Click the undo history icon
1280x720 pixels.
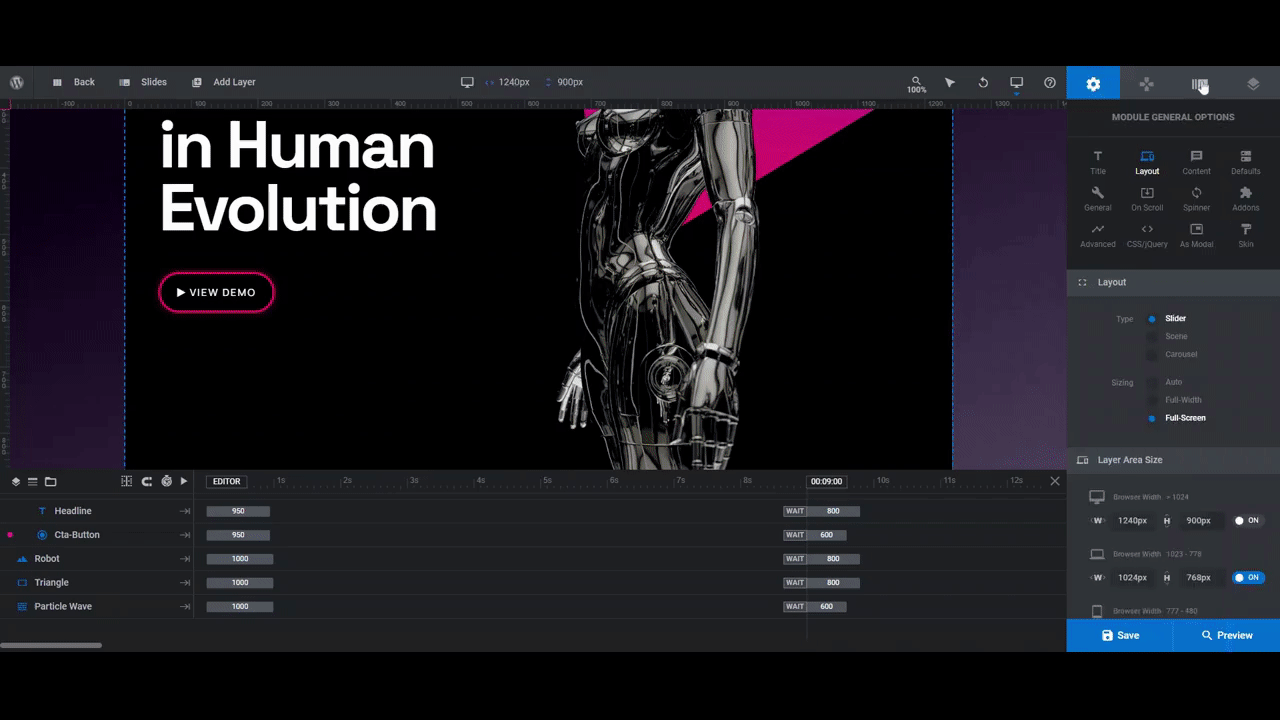[x=983, y=82]
